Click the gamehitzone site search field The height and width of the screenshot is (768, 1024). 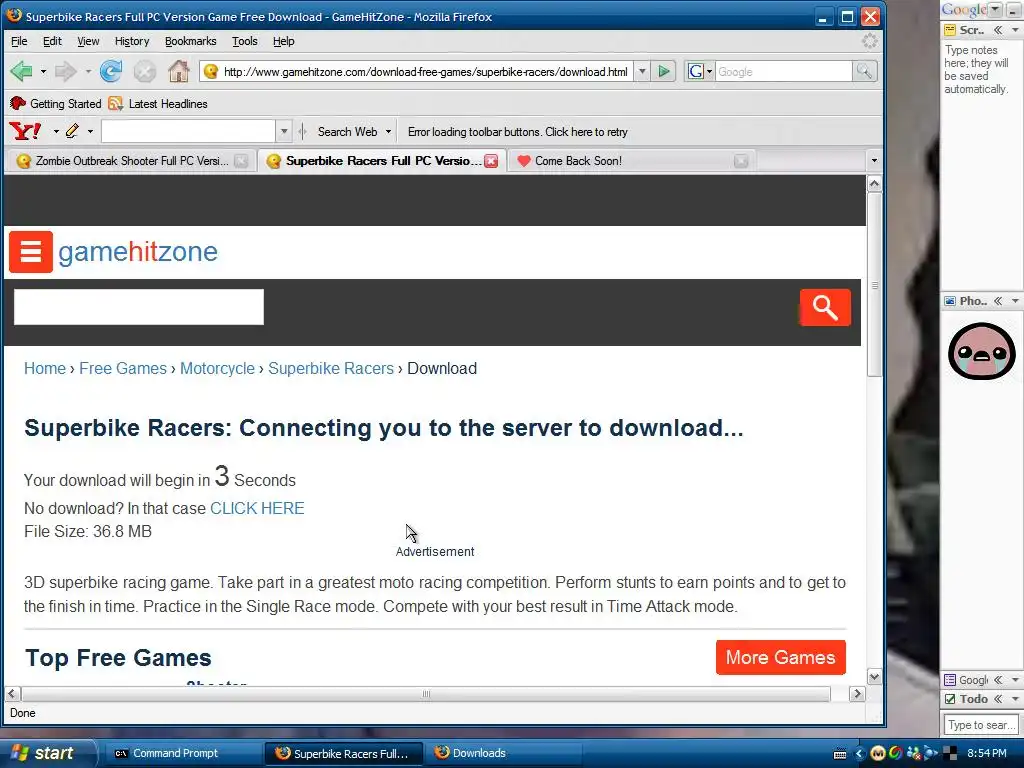click(x=138, y=307)
